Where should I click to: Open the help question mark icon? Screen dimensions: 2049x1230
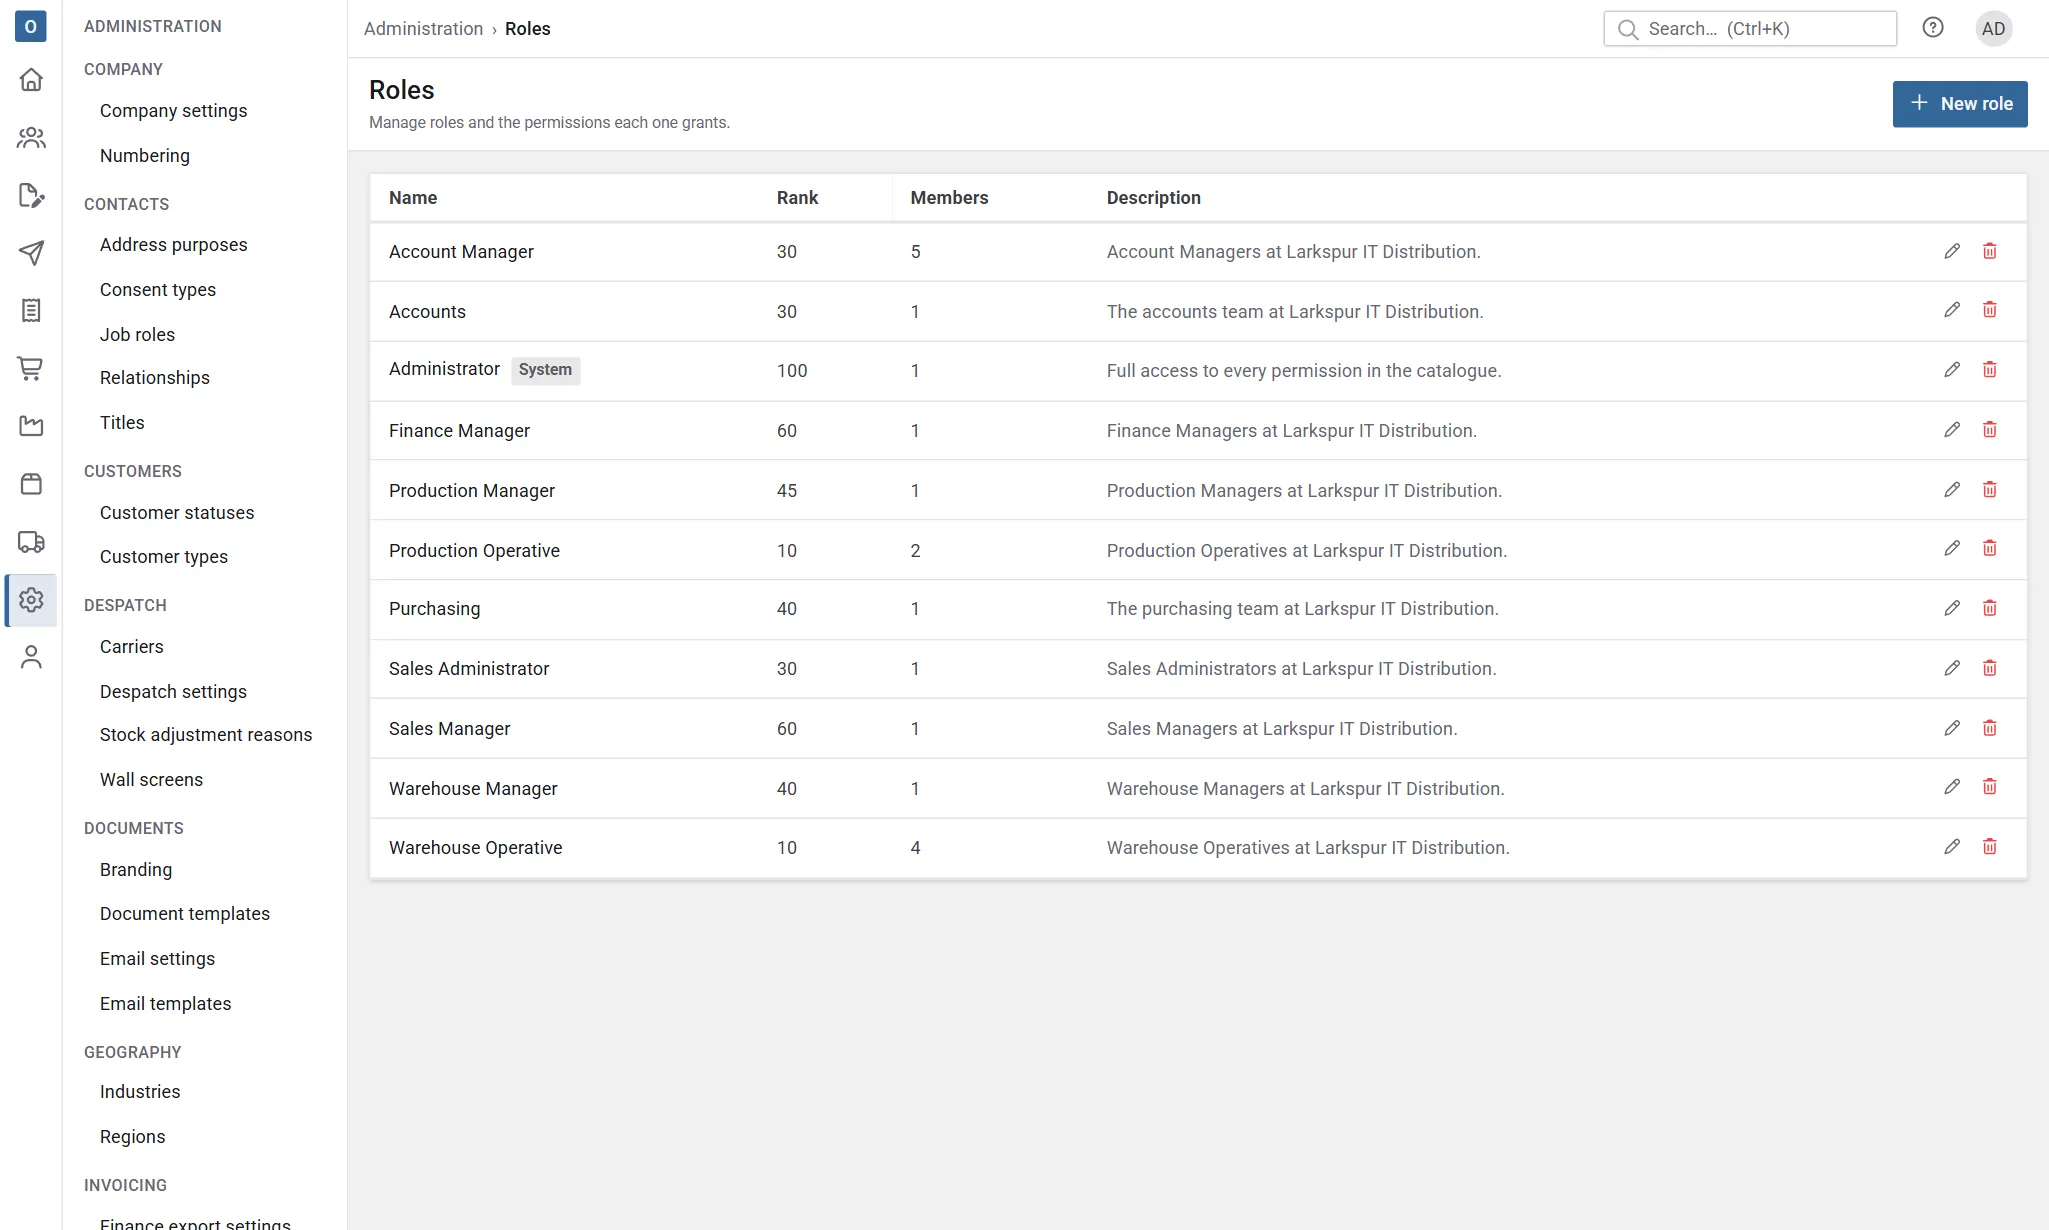click(x=1933, y=28)
